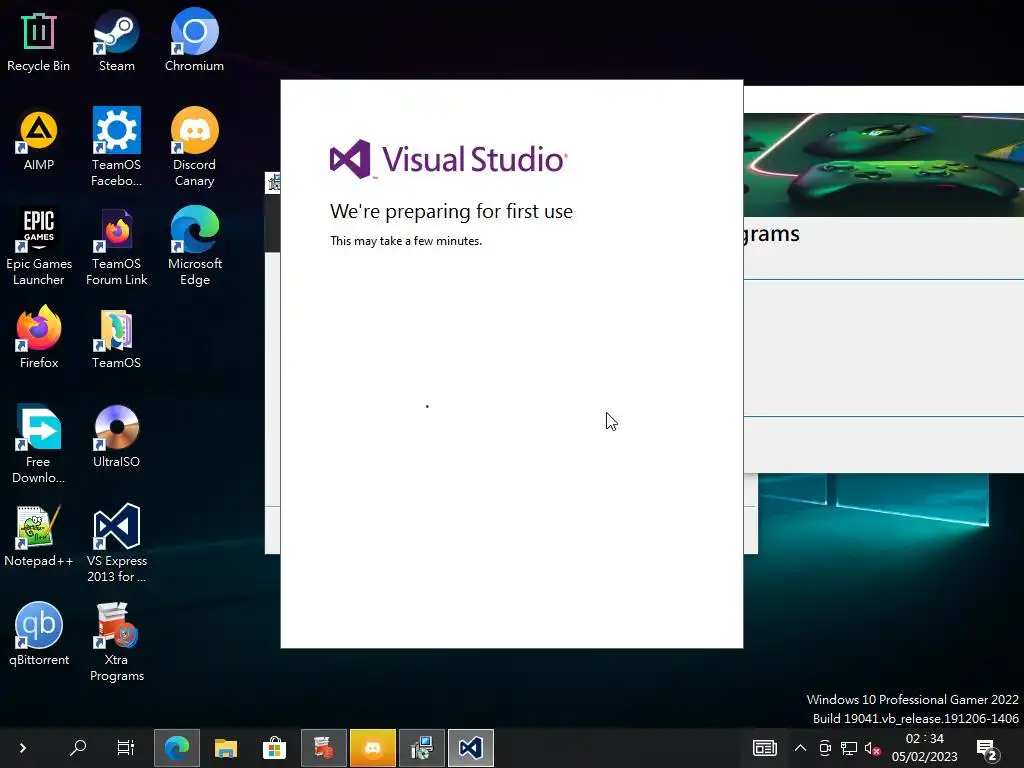Click 'This may take a few minutes.' text
1024x768 pixels.
click(406, 241)
